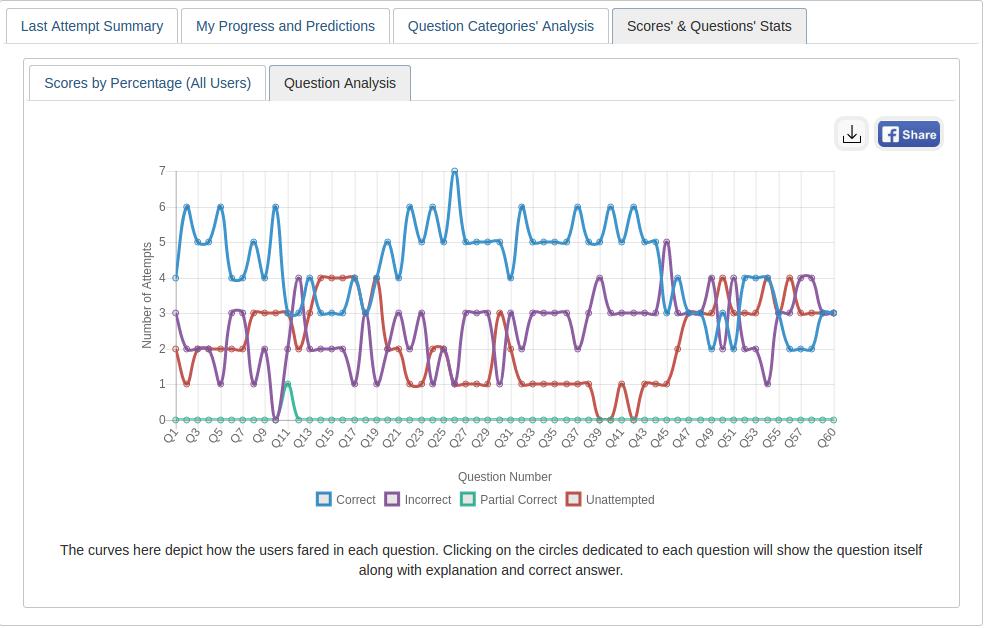This screenshot has width=987, height=628.
Task: Click the Incorrect data point for Q1
Action: (x=176, y=313)
